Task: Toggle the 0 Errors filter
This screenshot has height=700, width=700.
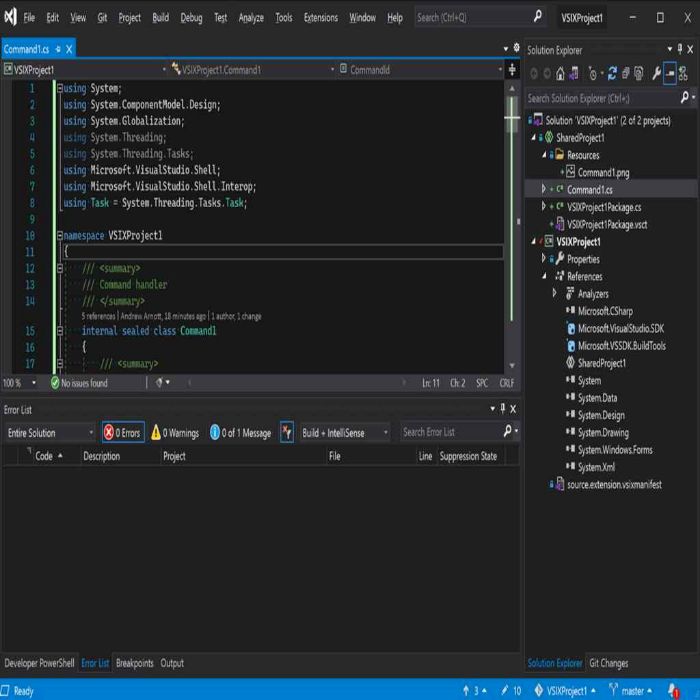Action: pyautogui.click(x=123, y=432)
